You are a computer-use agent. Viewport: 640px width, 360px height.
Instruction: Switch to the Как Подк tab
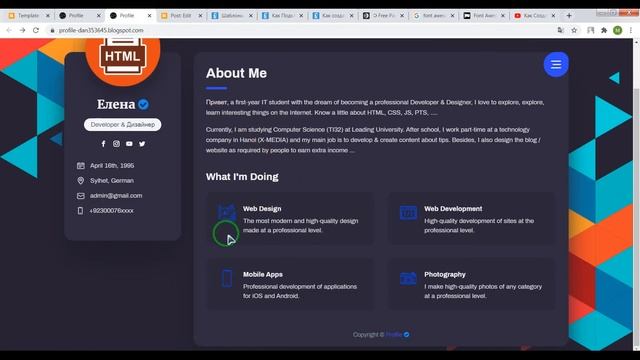pos(282,16)
